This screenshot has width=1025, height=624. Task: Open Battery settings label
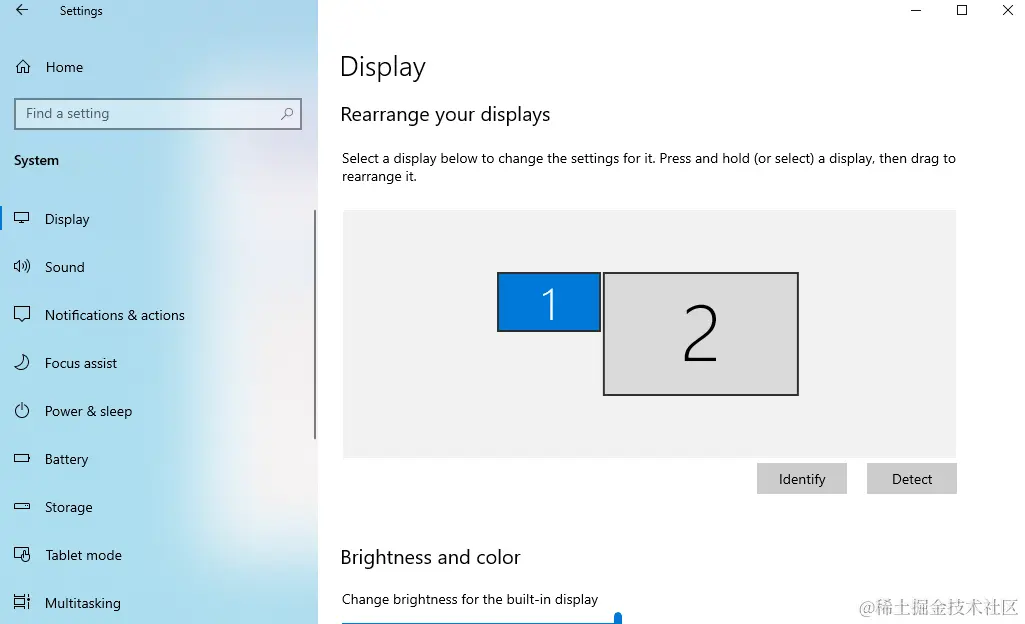coord(66,459)
